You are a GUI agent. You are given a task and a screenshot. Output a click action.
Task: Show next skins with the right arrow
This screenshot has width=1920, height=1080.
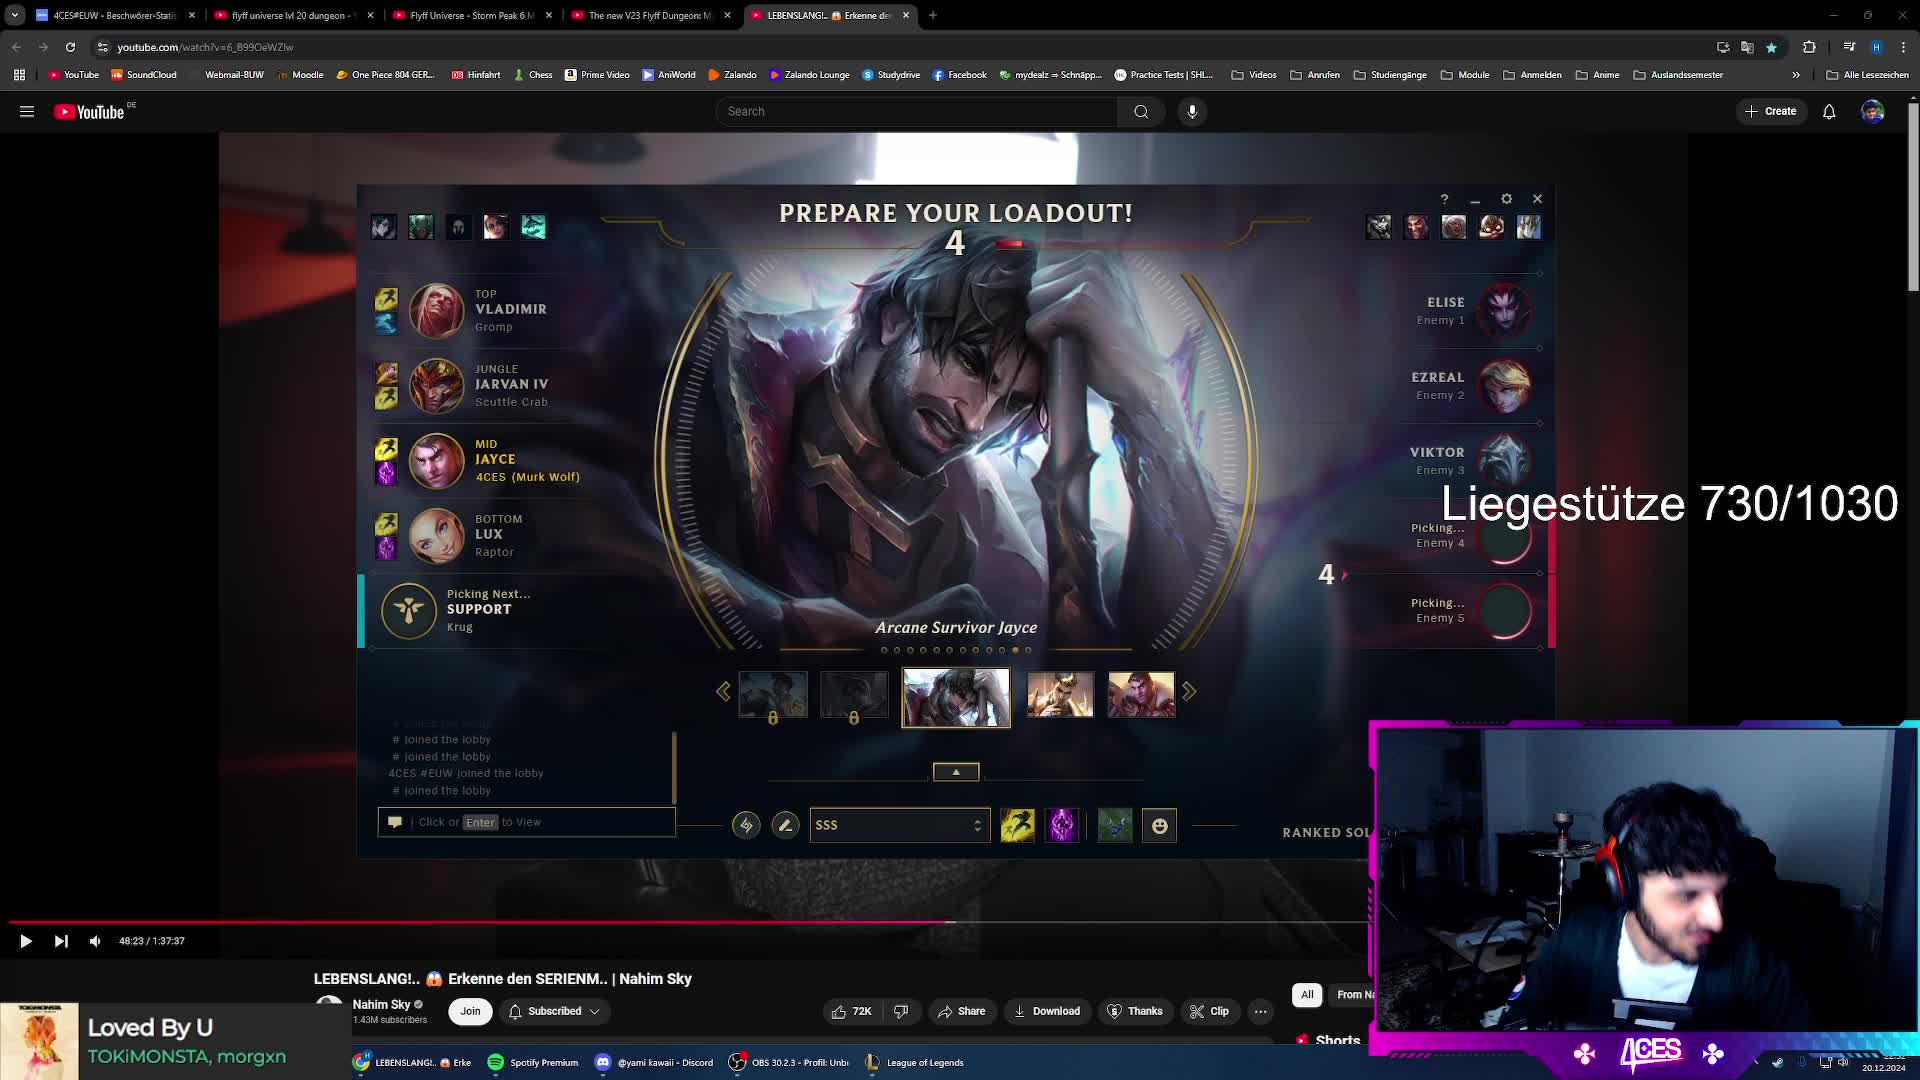(1189, 691)
